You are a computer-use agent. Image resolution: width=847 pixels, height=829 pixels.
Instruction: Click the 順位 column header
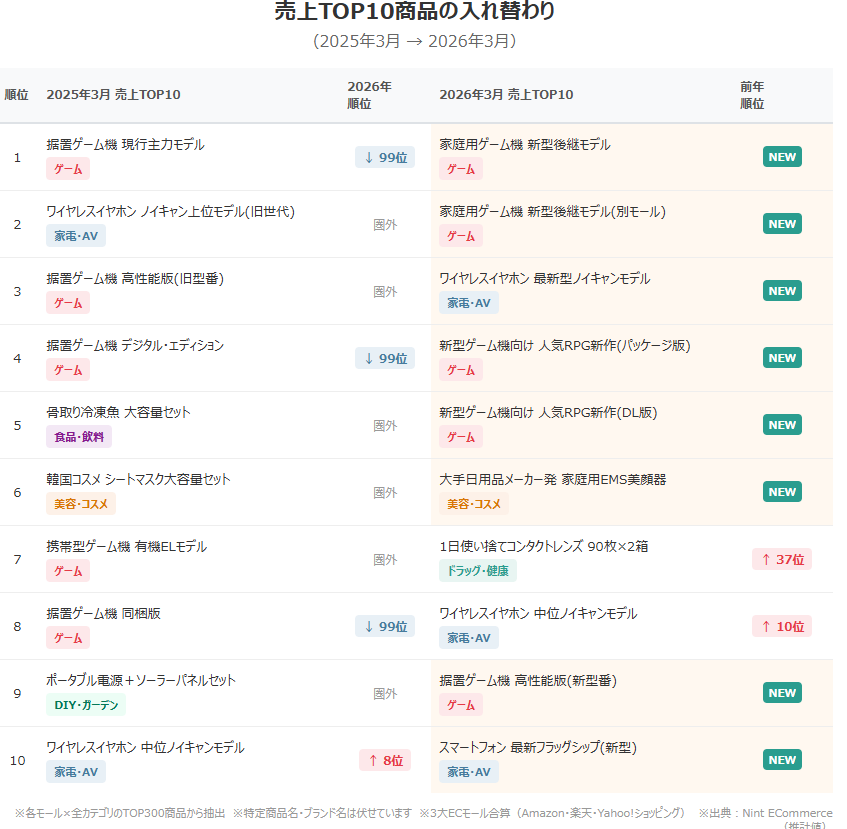coord(17,94)
